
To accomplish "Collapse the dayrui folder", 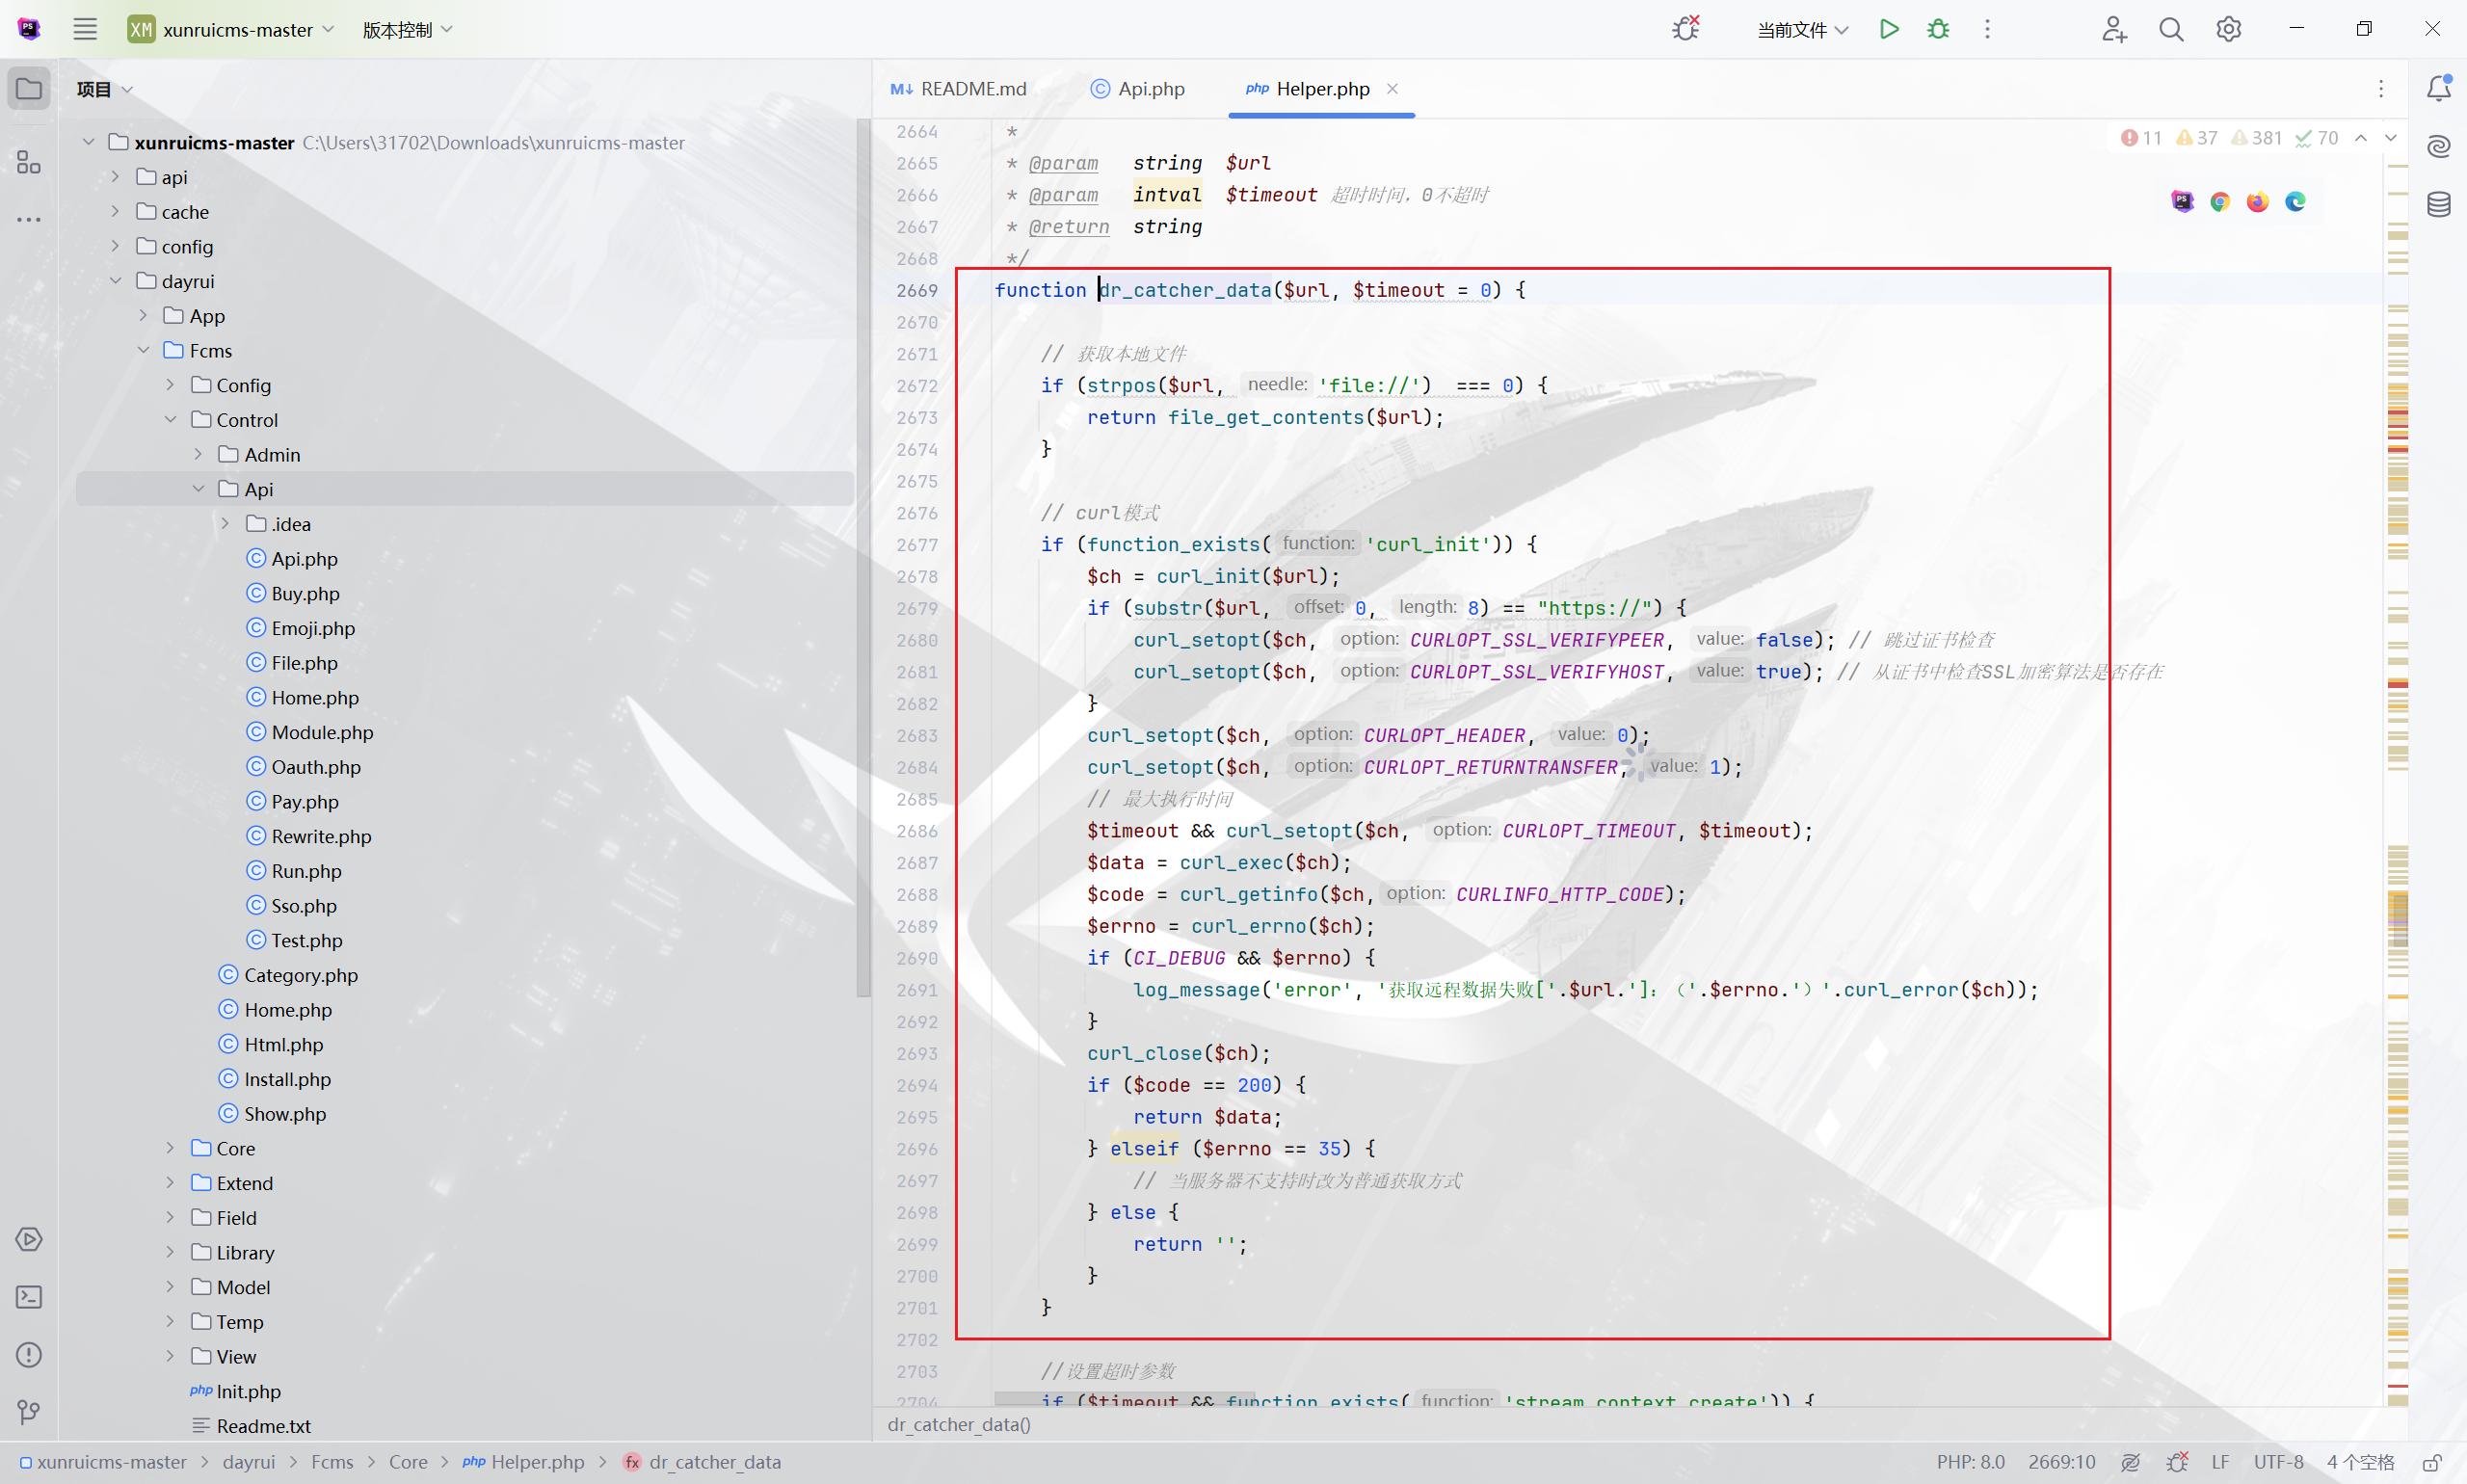I will point(116,281).
